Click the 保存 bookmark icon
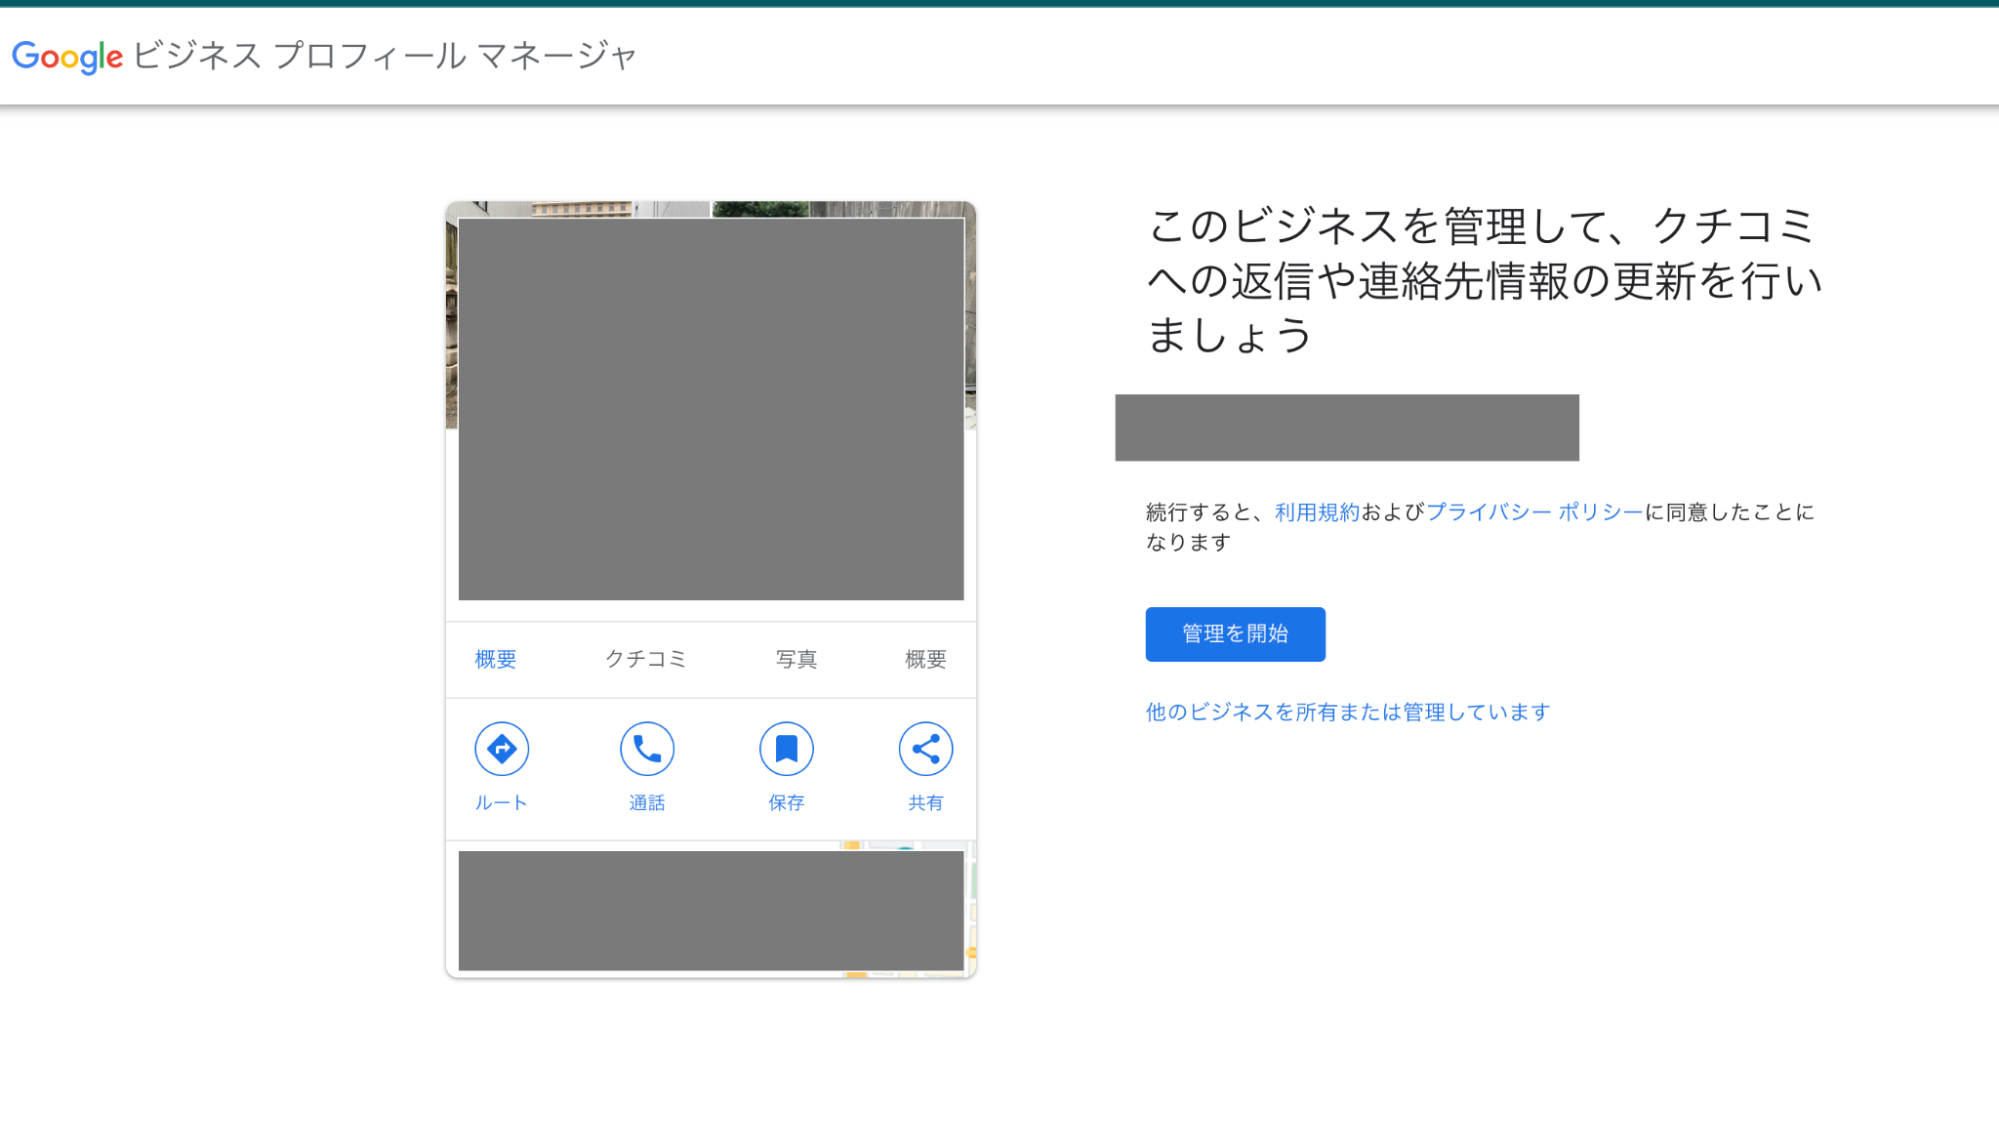The height and width of the screenshot is (1143, 1999). coord(786,749)
